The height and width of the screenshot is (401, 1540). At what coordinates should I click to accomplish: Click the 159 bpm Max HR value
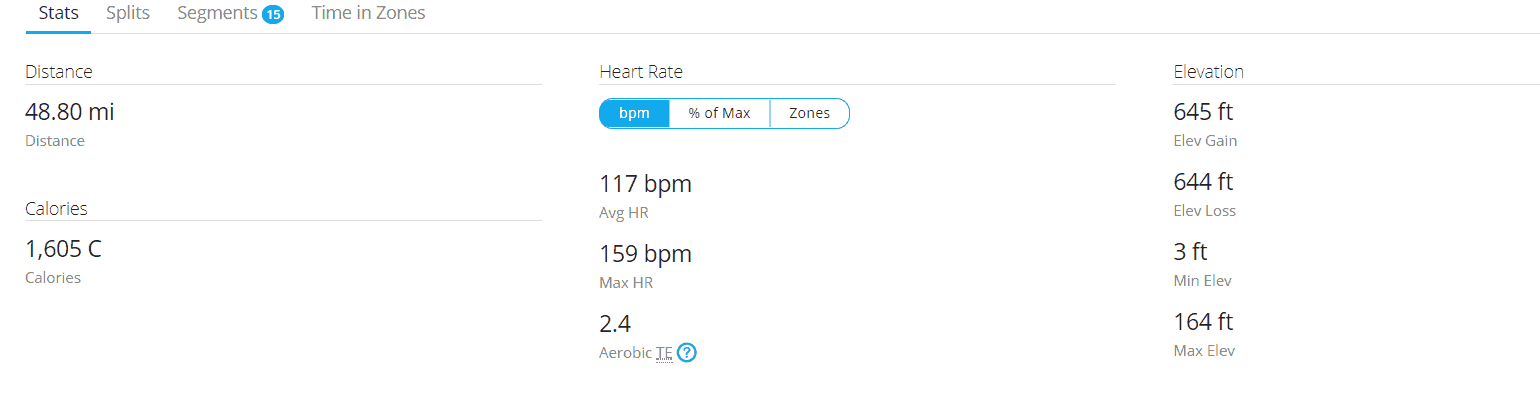[x=645, y=254]
